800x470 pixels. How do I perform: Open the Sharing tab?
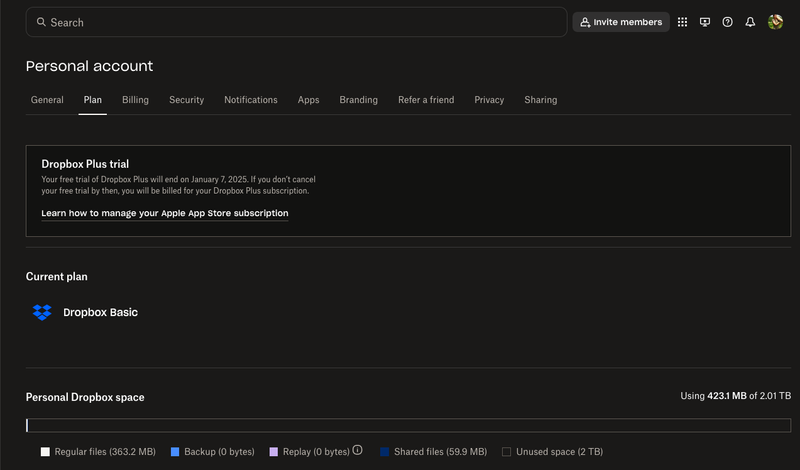pyautogui.click(x=540, y=100)
